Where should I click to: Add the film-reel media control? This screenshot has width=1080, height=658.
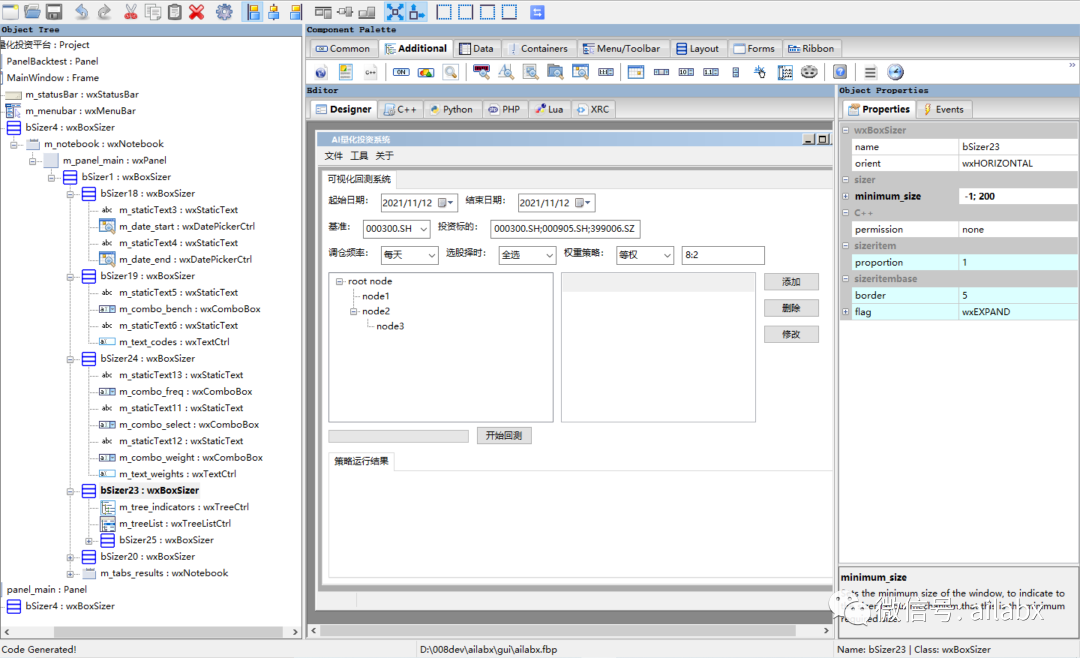coord(809,72)
